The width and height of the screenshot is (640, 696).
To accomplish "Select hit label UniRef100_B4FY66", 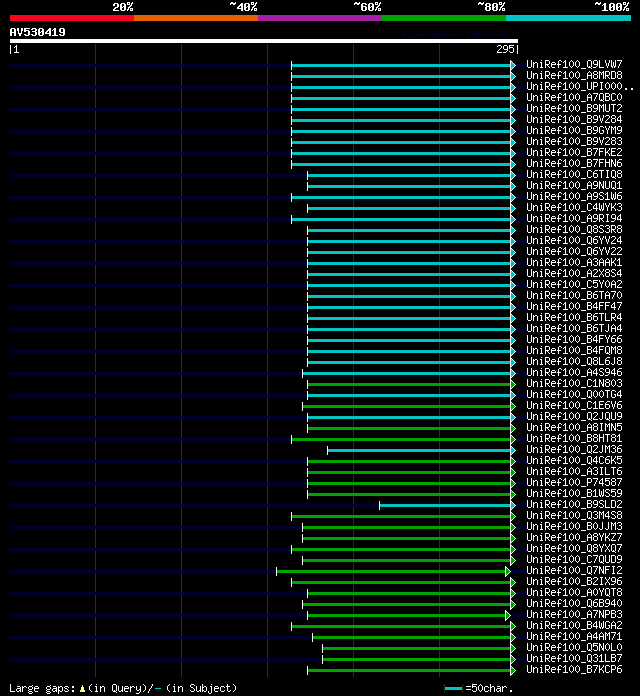I will tap(574, 339).
